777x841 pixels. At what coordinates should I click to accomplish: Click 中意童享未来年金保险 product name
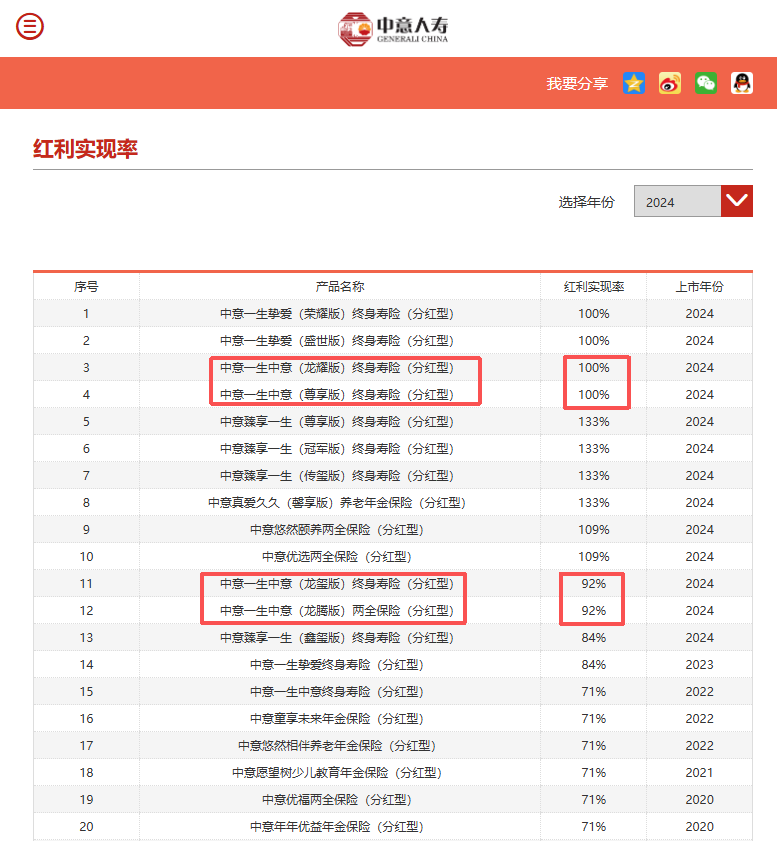tap(337, 718)
